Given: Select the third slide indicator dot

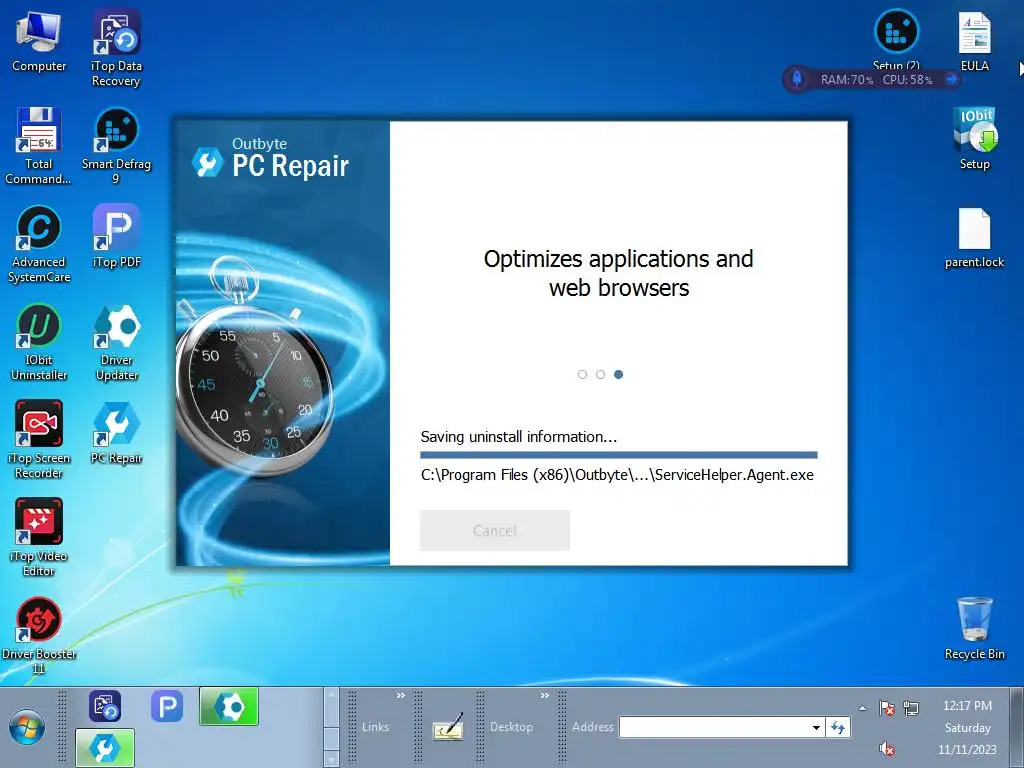Looking at the screenshot, I should (618, 374).
